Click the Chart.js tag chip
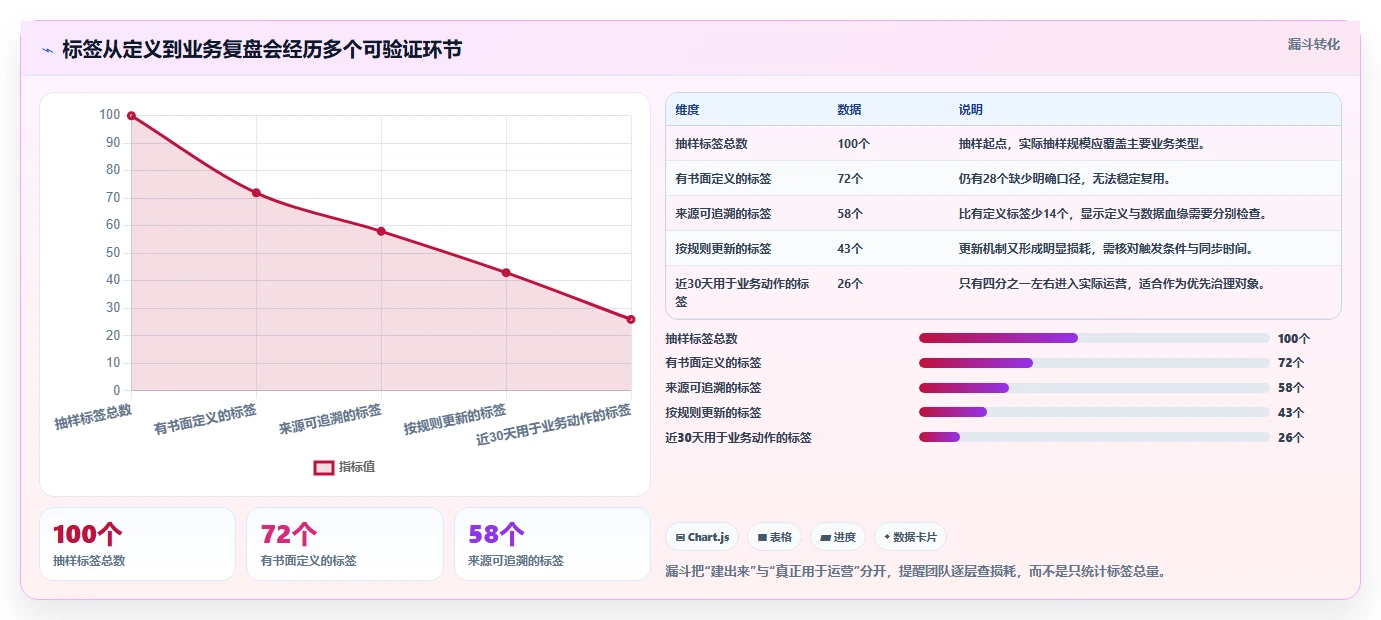This screenshot has width=1381, height=620. (x=702, y=537)
